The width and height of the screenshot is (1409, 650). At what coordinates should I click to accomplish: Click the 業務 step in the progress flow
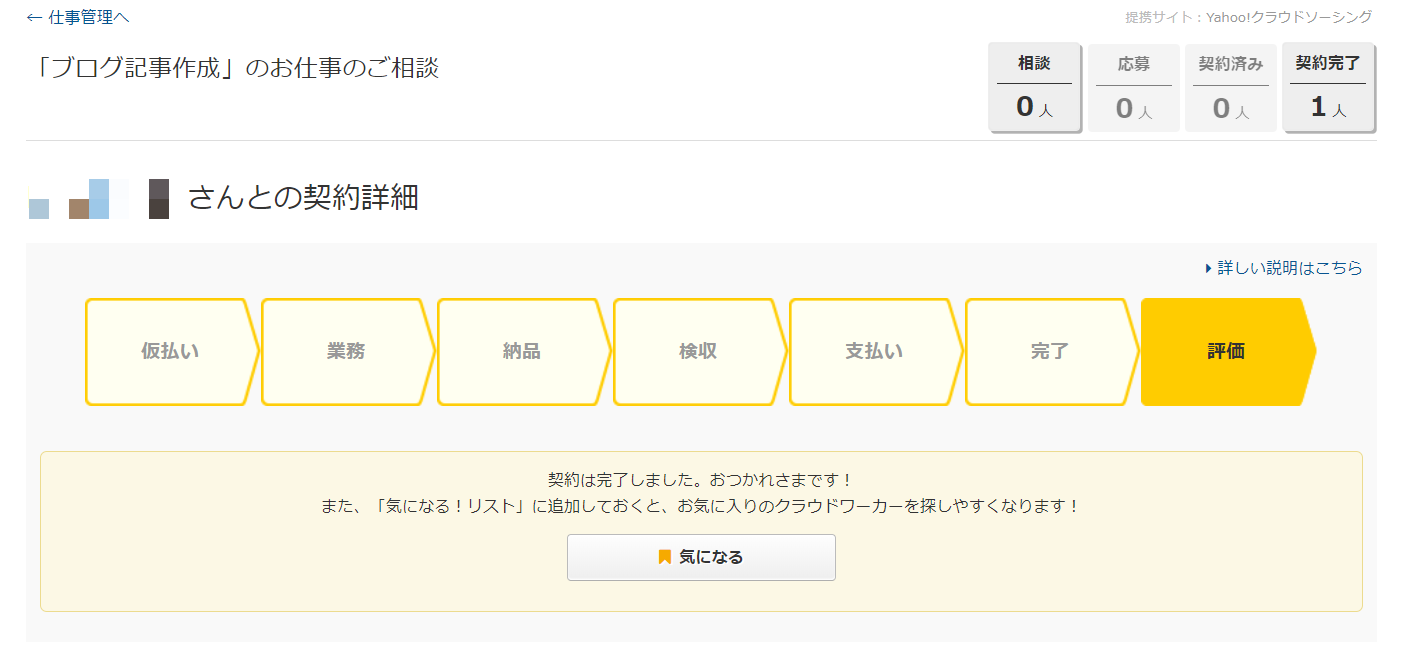(346, 352)
